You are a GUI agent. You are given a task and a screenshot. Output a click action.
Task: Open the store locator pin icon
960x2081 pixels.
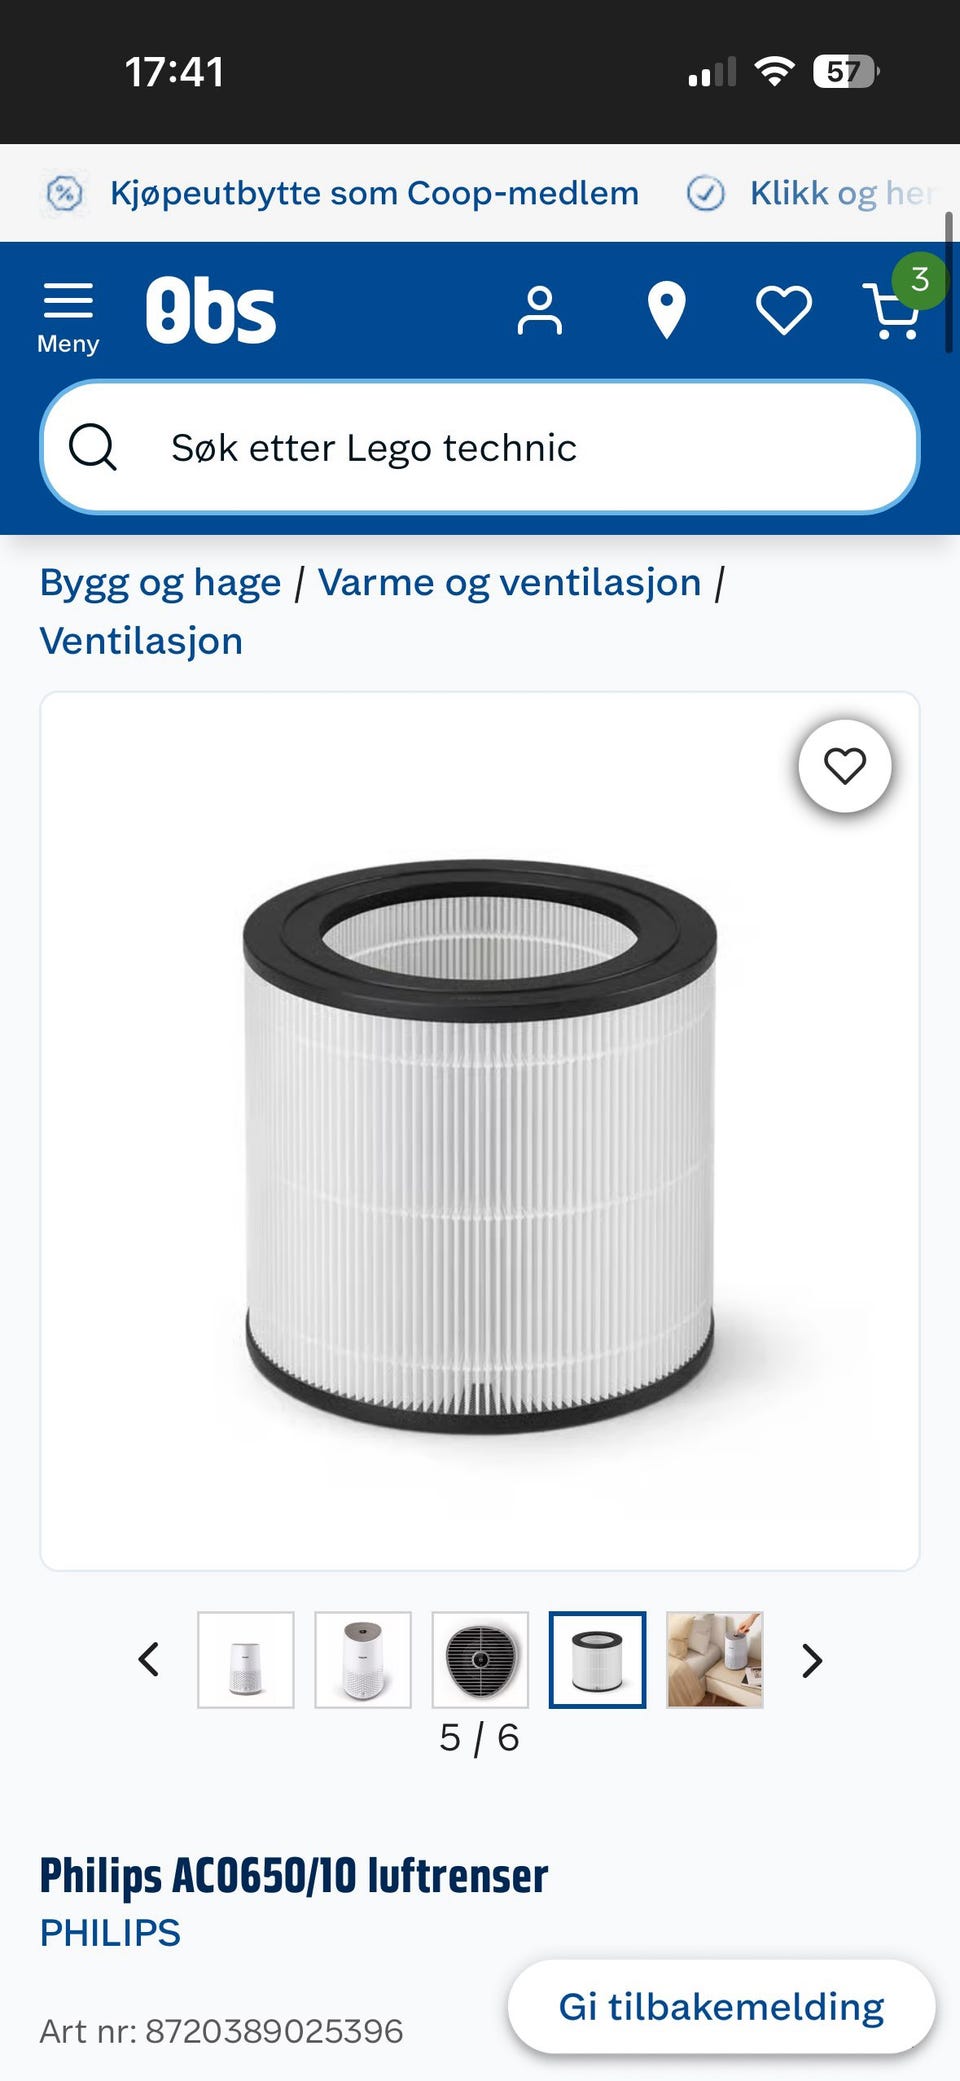(666, 311)
